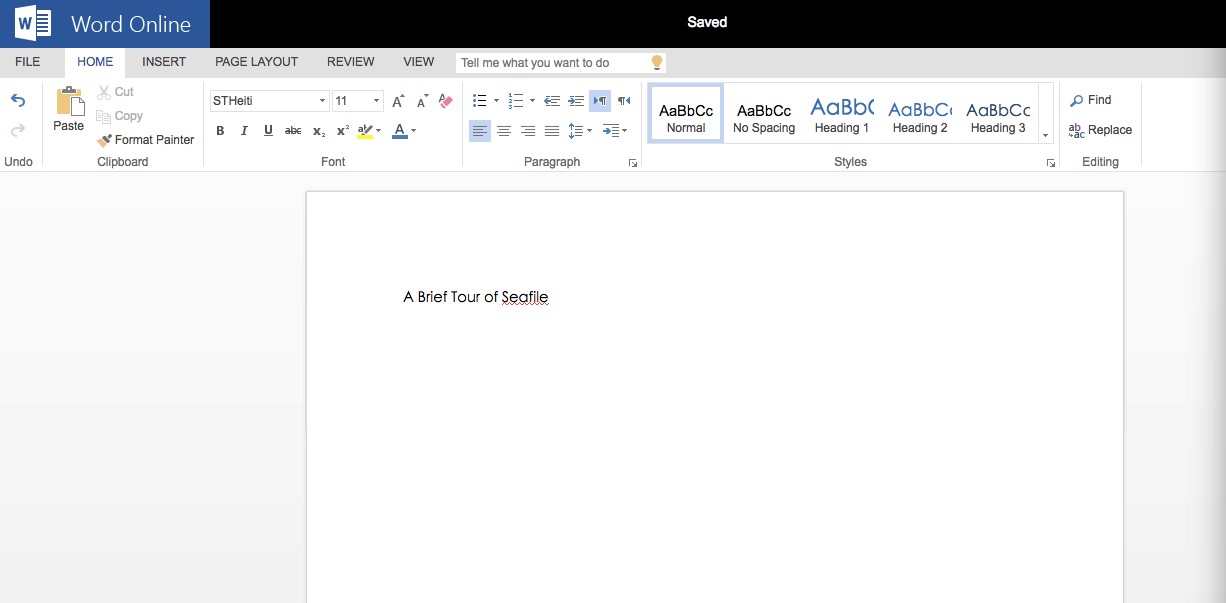Toggle Italic formatting
Image resolution: width=1226 pixels, height=603 pixels.
pos(244,131)
